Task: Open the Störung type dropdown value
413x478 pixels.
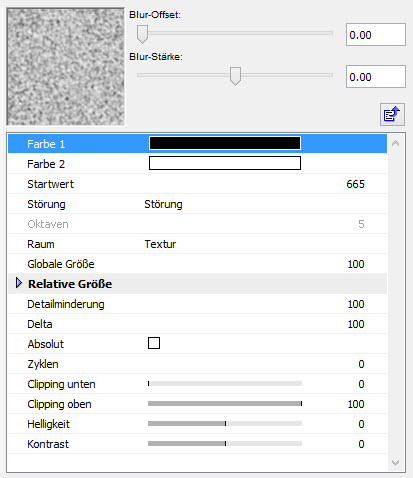Action: [163, 204]
